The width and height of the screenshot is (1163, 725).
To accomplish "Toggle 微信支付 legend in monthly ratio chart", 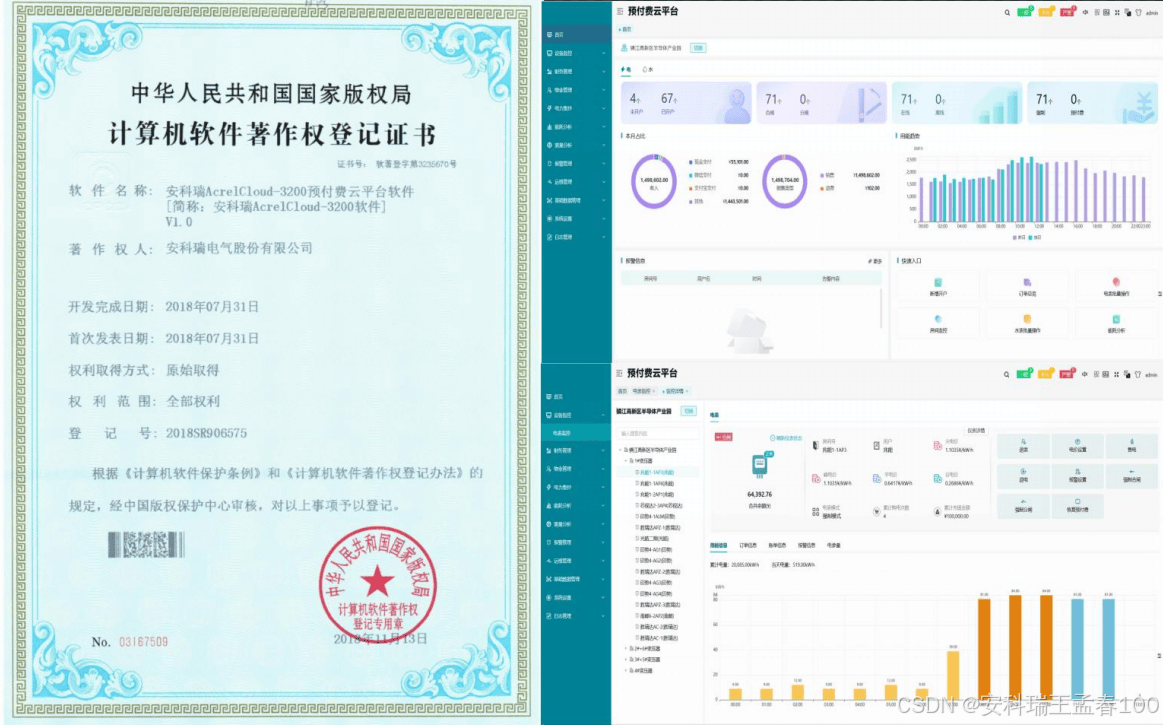I will pyautogui.click(x=701, y=175).
